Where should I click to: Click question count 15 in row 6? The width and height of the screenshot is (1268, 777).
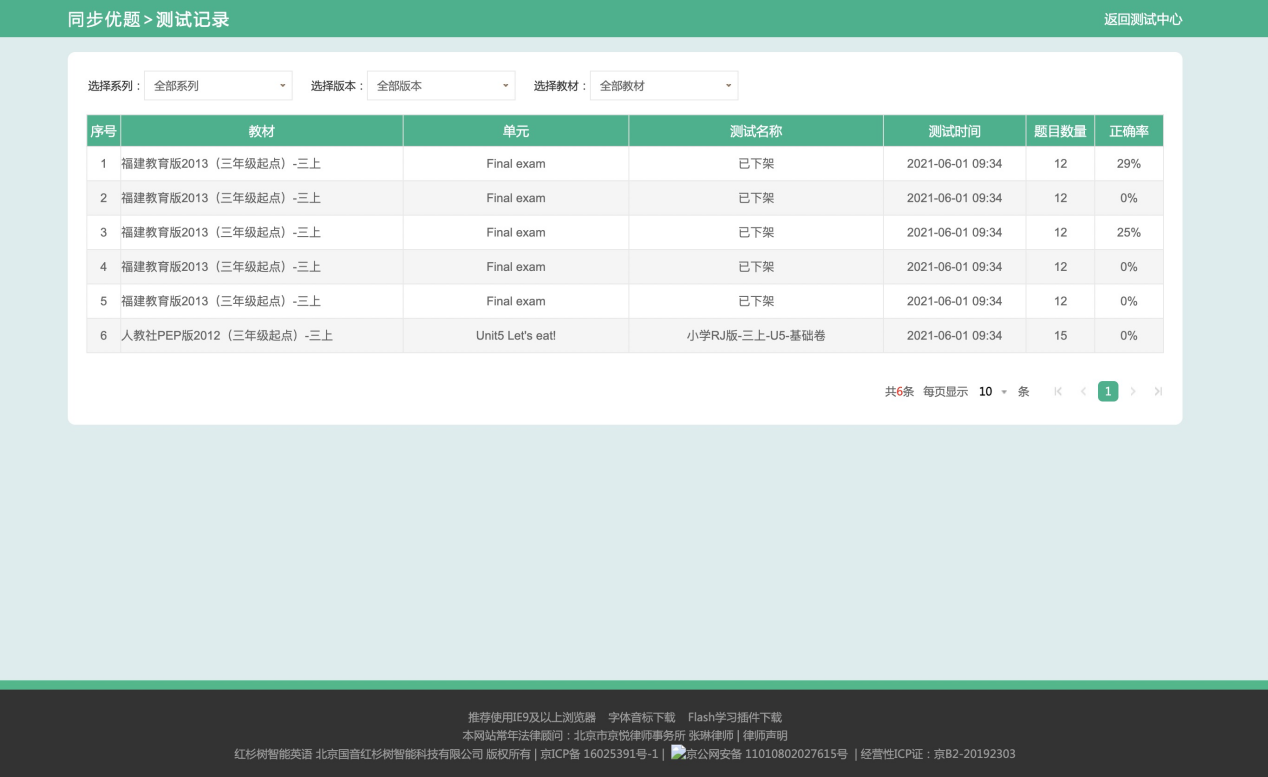coord(1060,336)
